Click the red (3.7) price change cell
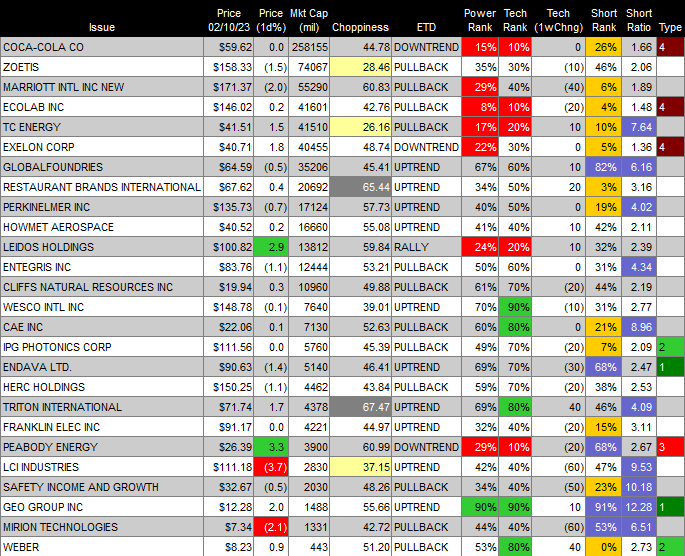Viewport: 685px width, 556px height. [271, 467]
